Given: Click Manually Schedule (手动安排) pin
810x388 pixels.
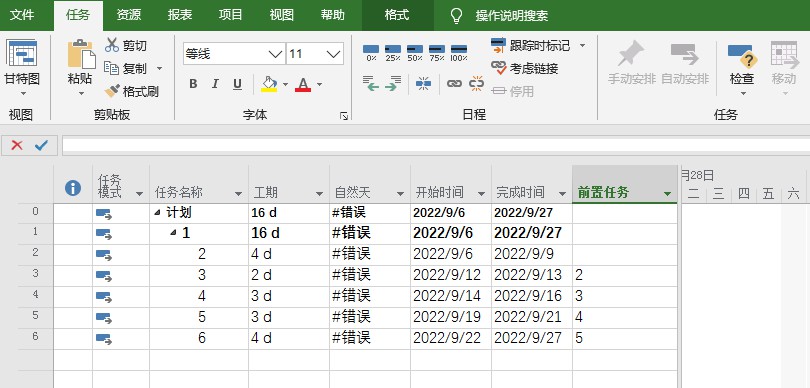Looking at the screenshot, I should pyautogui.click(x=631, y=63).
